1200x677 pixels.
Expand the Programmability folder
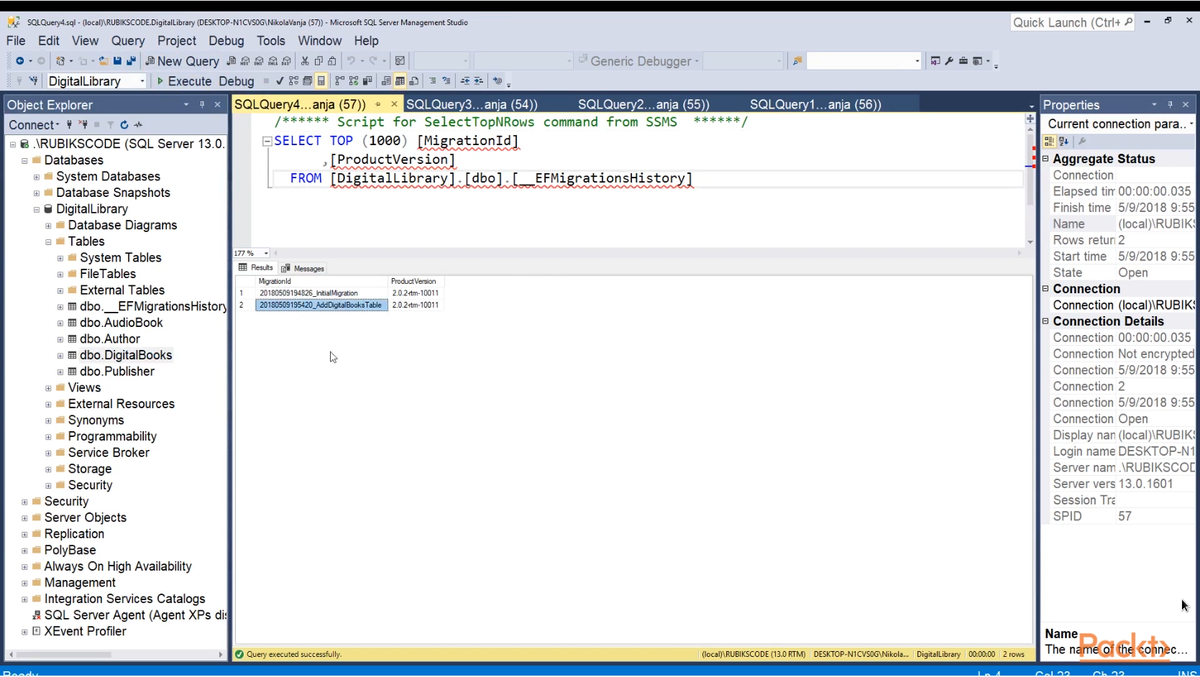pos(48,437)
